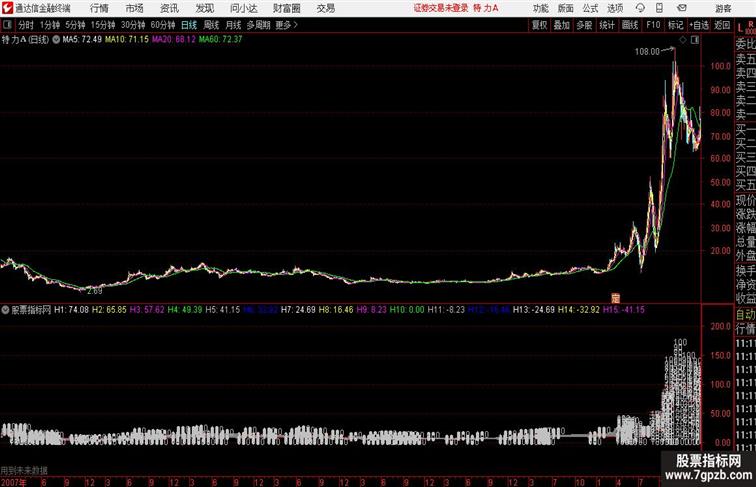Open the 市场 menu

coord(135,8)
